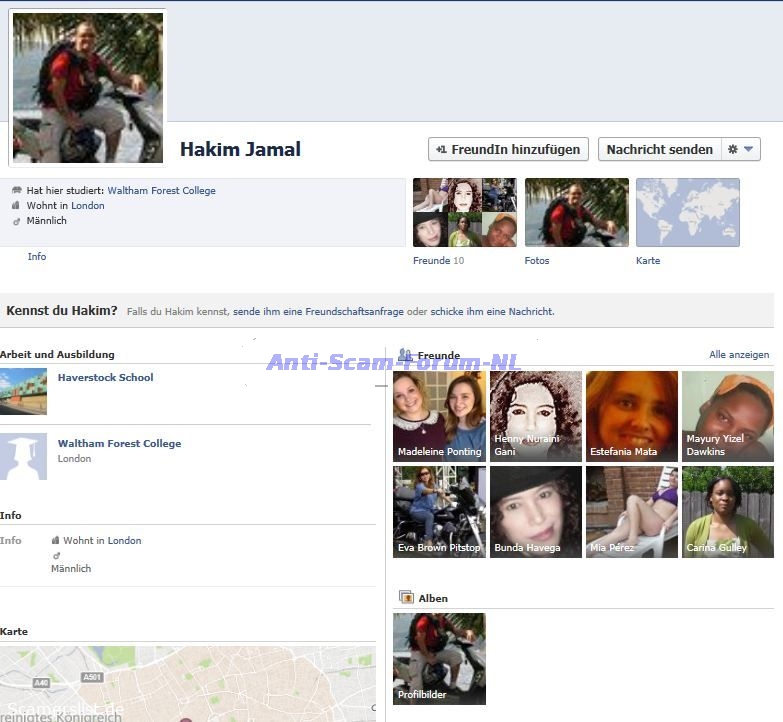Click the London link under Wohnt in
Viewport: 783px width, 722px height.
pyautogui.click(x=88, y=206)
